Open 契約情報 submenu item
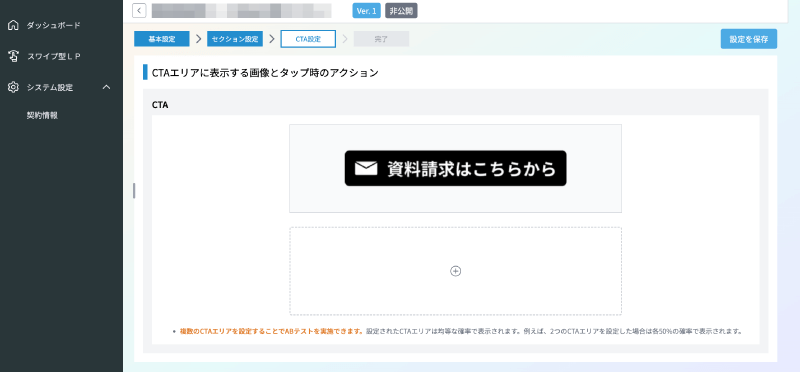Image resolution: width=800 pixels, height=372 pixels. click(42, 116)
